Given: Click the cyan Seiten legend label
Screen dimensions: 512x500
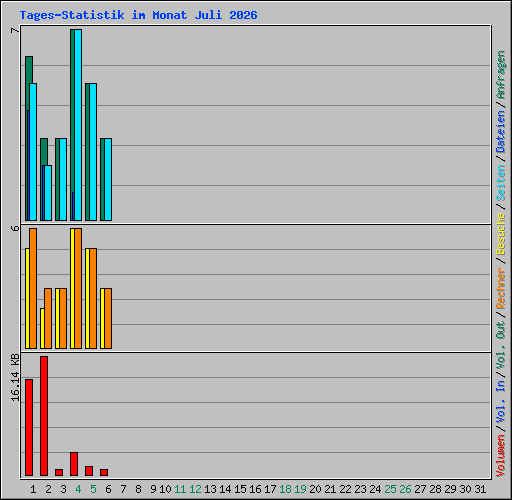Looking at the screenshot, I should coord(500,183).
